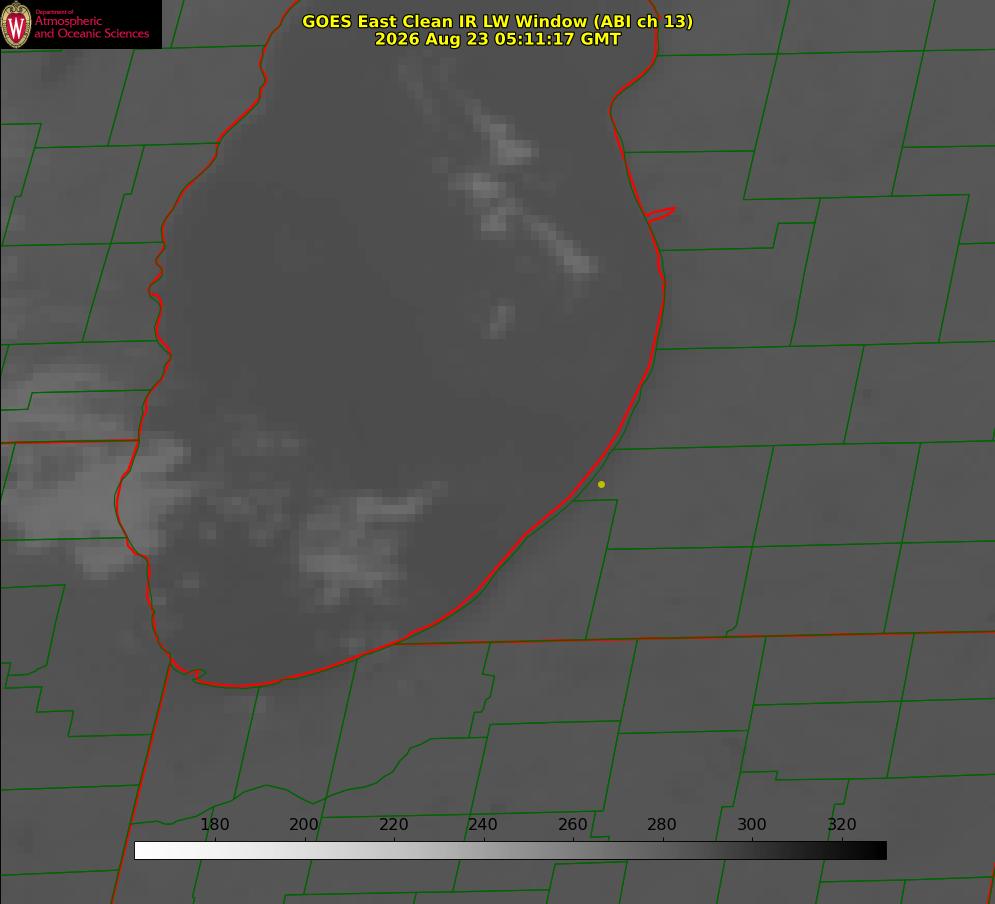Click the colorbar label '240'
995x904 pixels.
tap(483, 824)
